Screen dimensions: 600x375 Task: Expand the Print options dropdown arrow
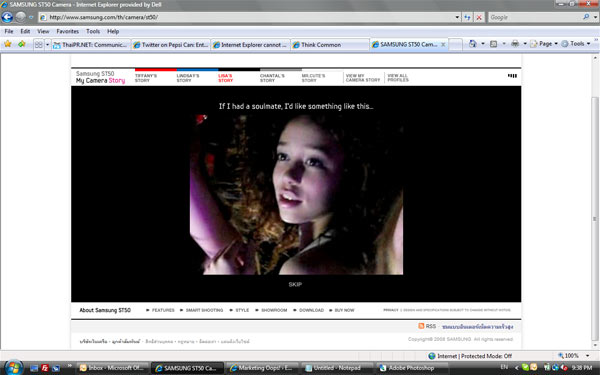pos(525,44)
